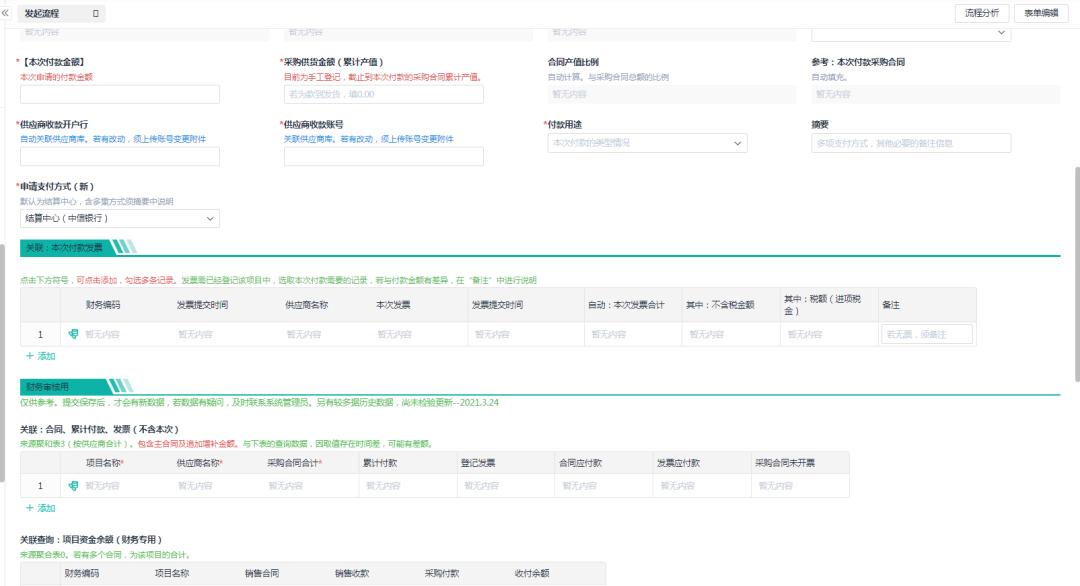Viewport: 1080px width, 586px height.
Task: Click the 销售合同 column header
Action: tap(262, 573)
